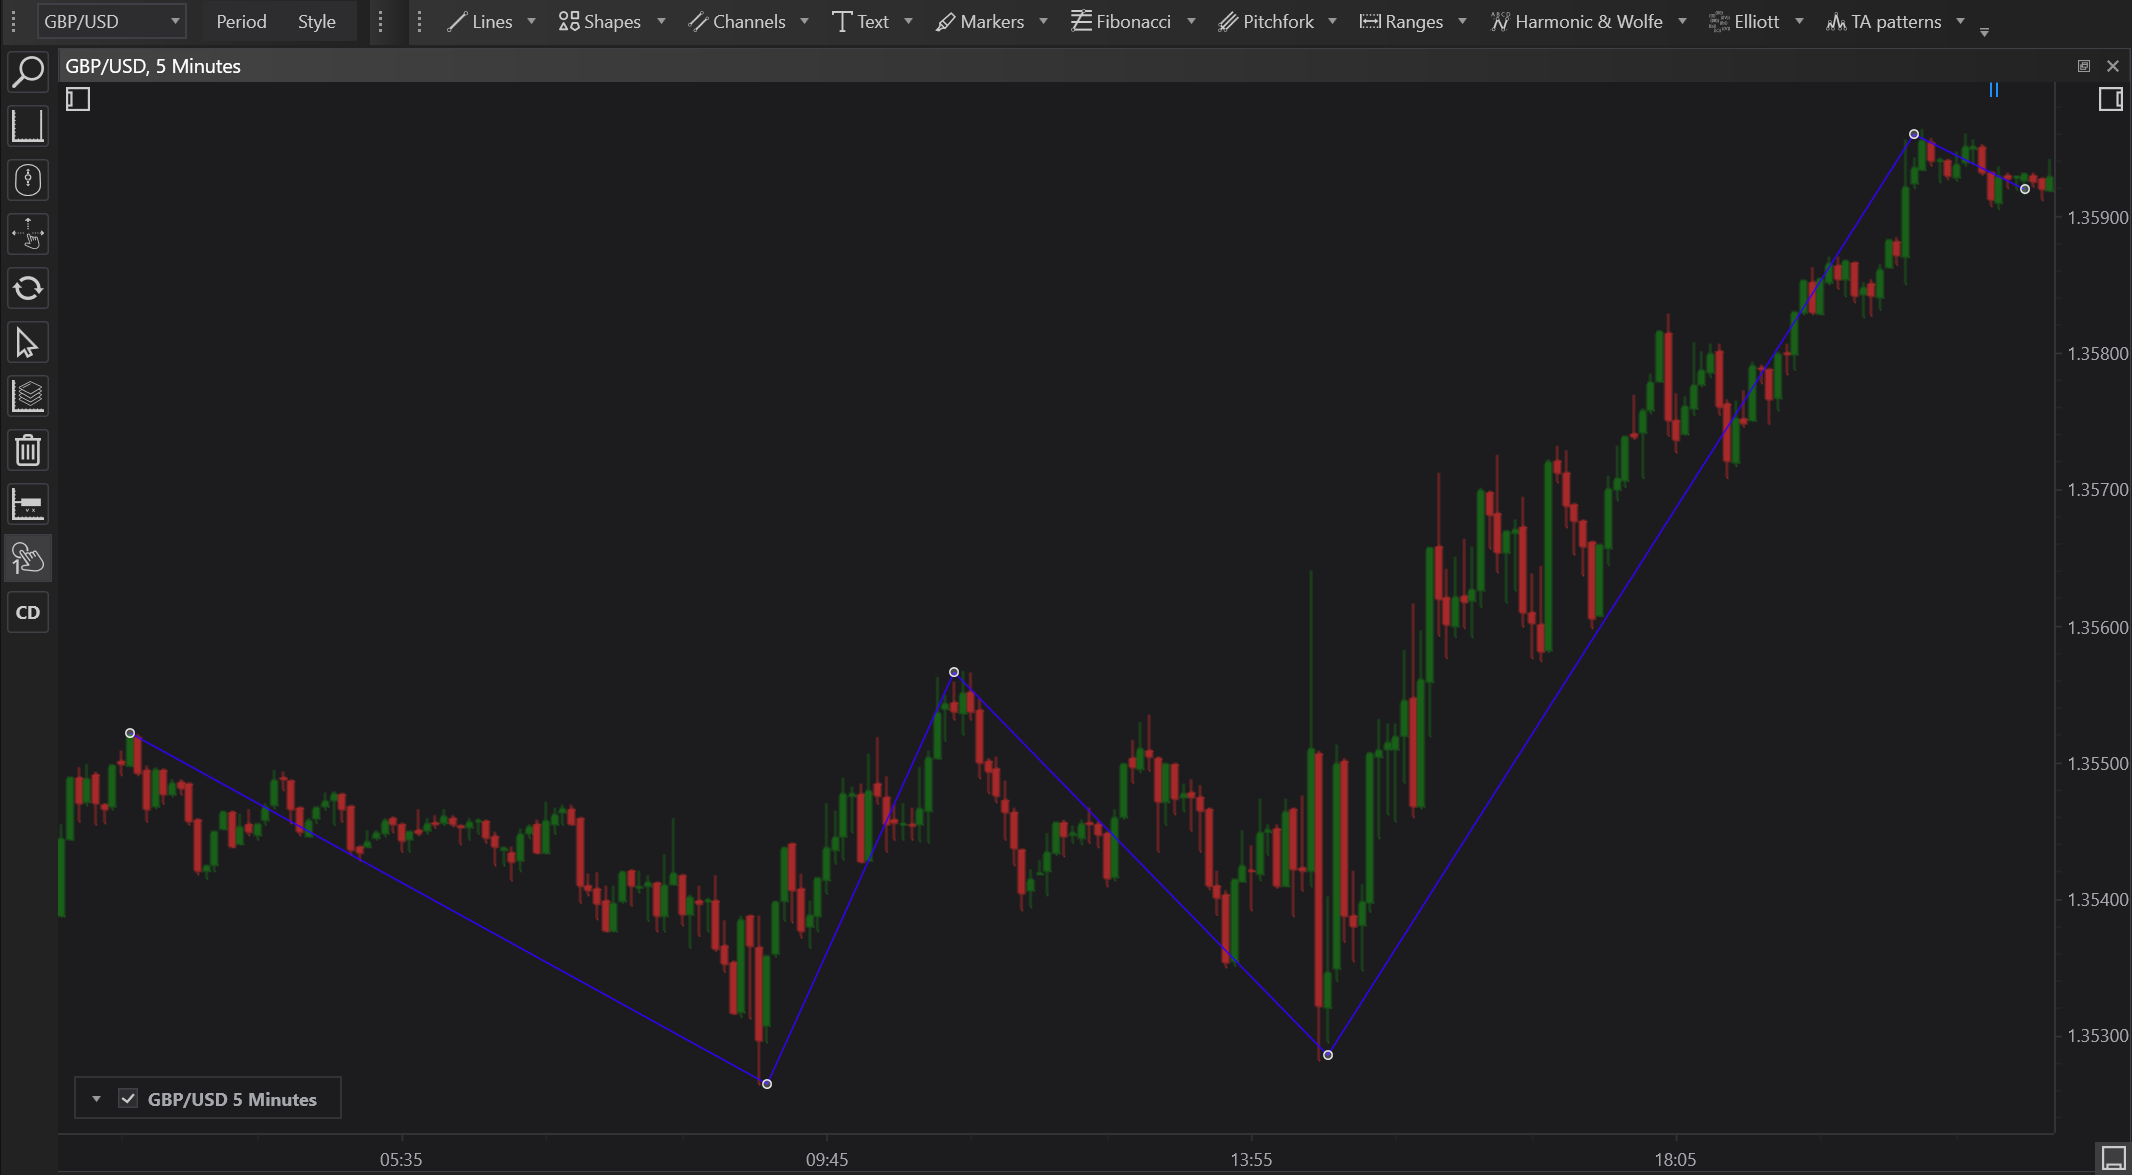This screenshot has height=1175, width=2132.
Task: Toggle the left panel icon on chart
Action: click(78, 99)
